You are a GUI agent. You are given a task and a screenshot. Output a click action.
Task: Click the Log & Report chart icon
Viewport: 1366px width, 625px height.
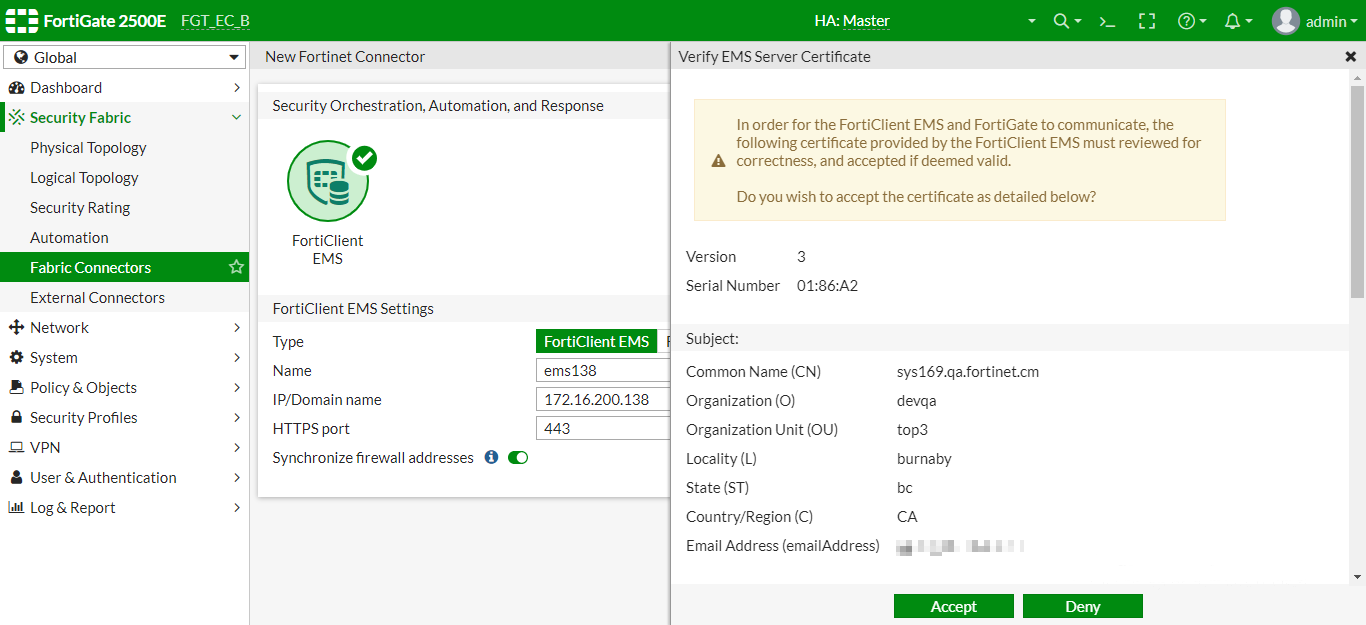(16, 508)
